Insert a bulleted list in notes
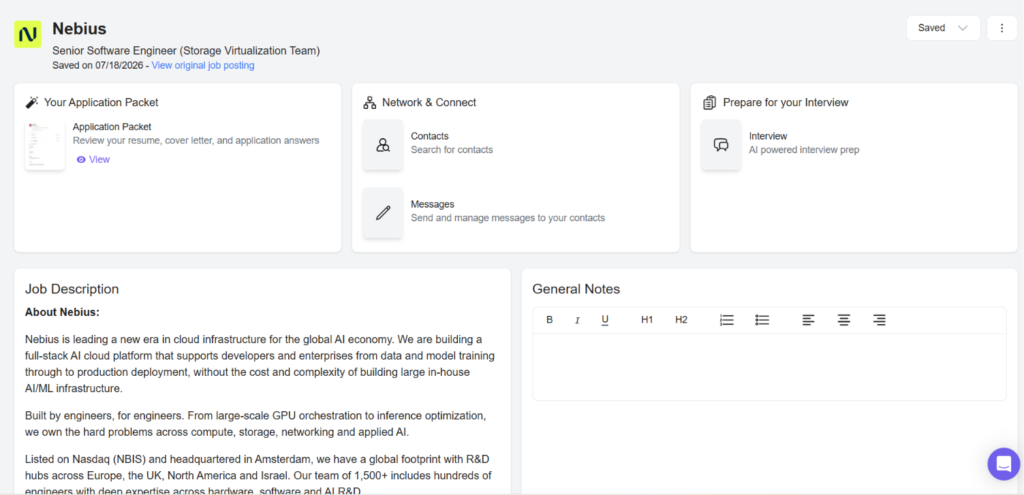This screenshot has width=1024, height=495. 762,320
